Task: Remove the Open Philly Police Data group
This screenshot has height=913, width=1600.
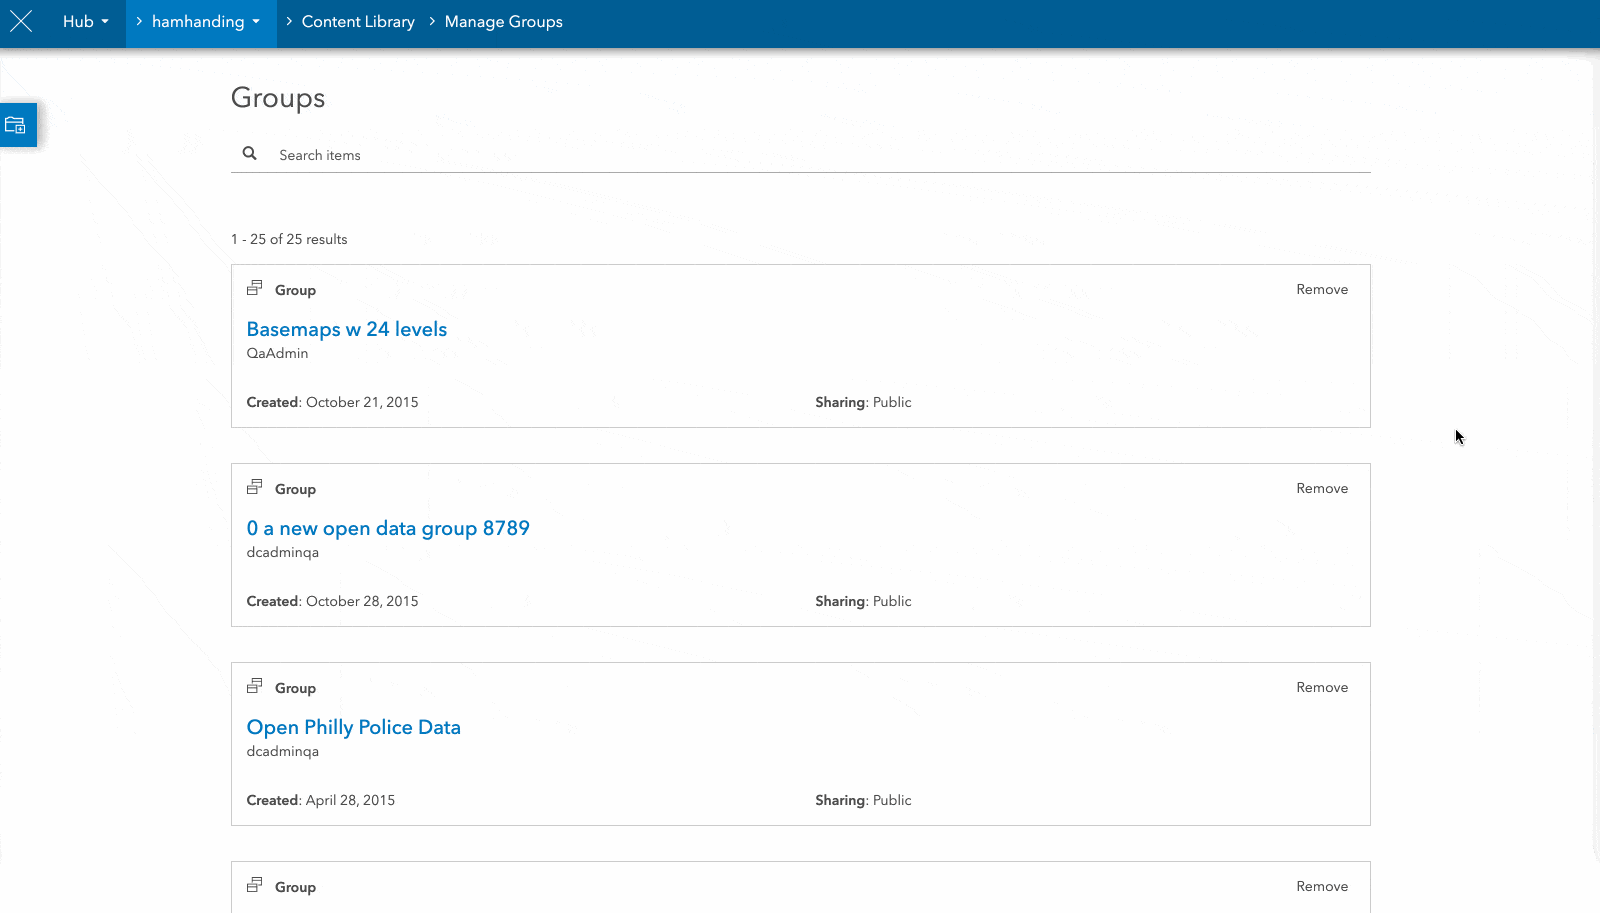Action: click(x=1322, y=687)
